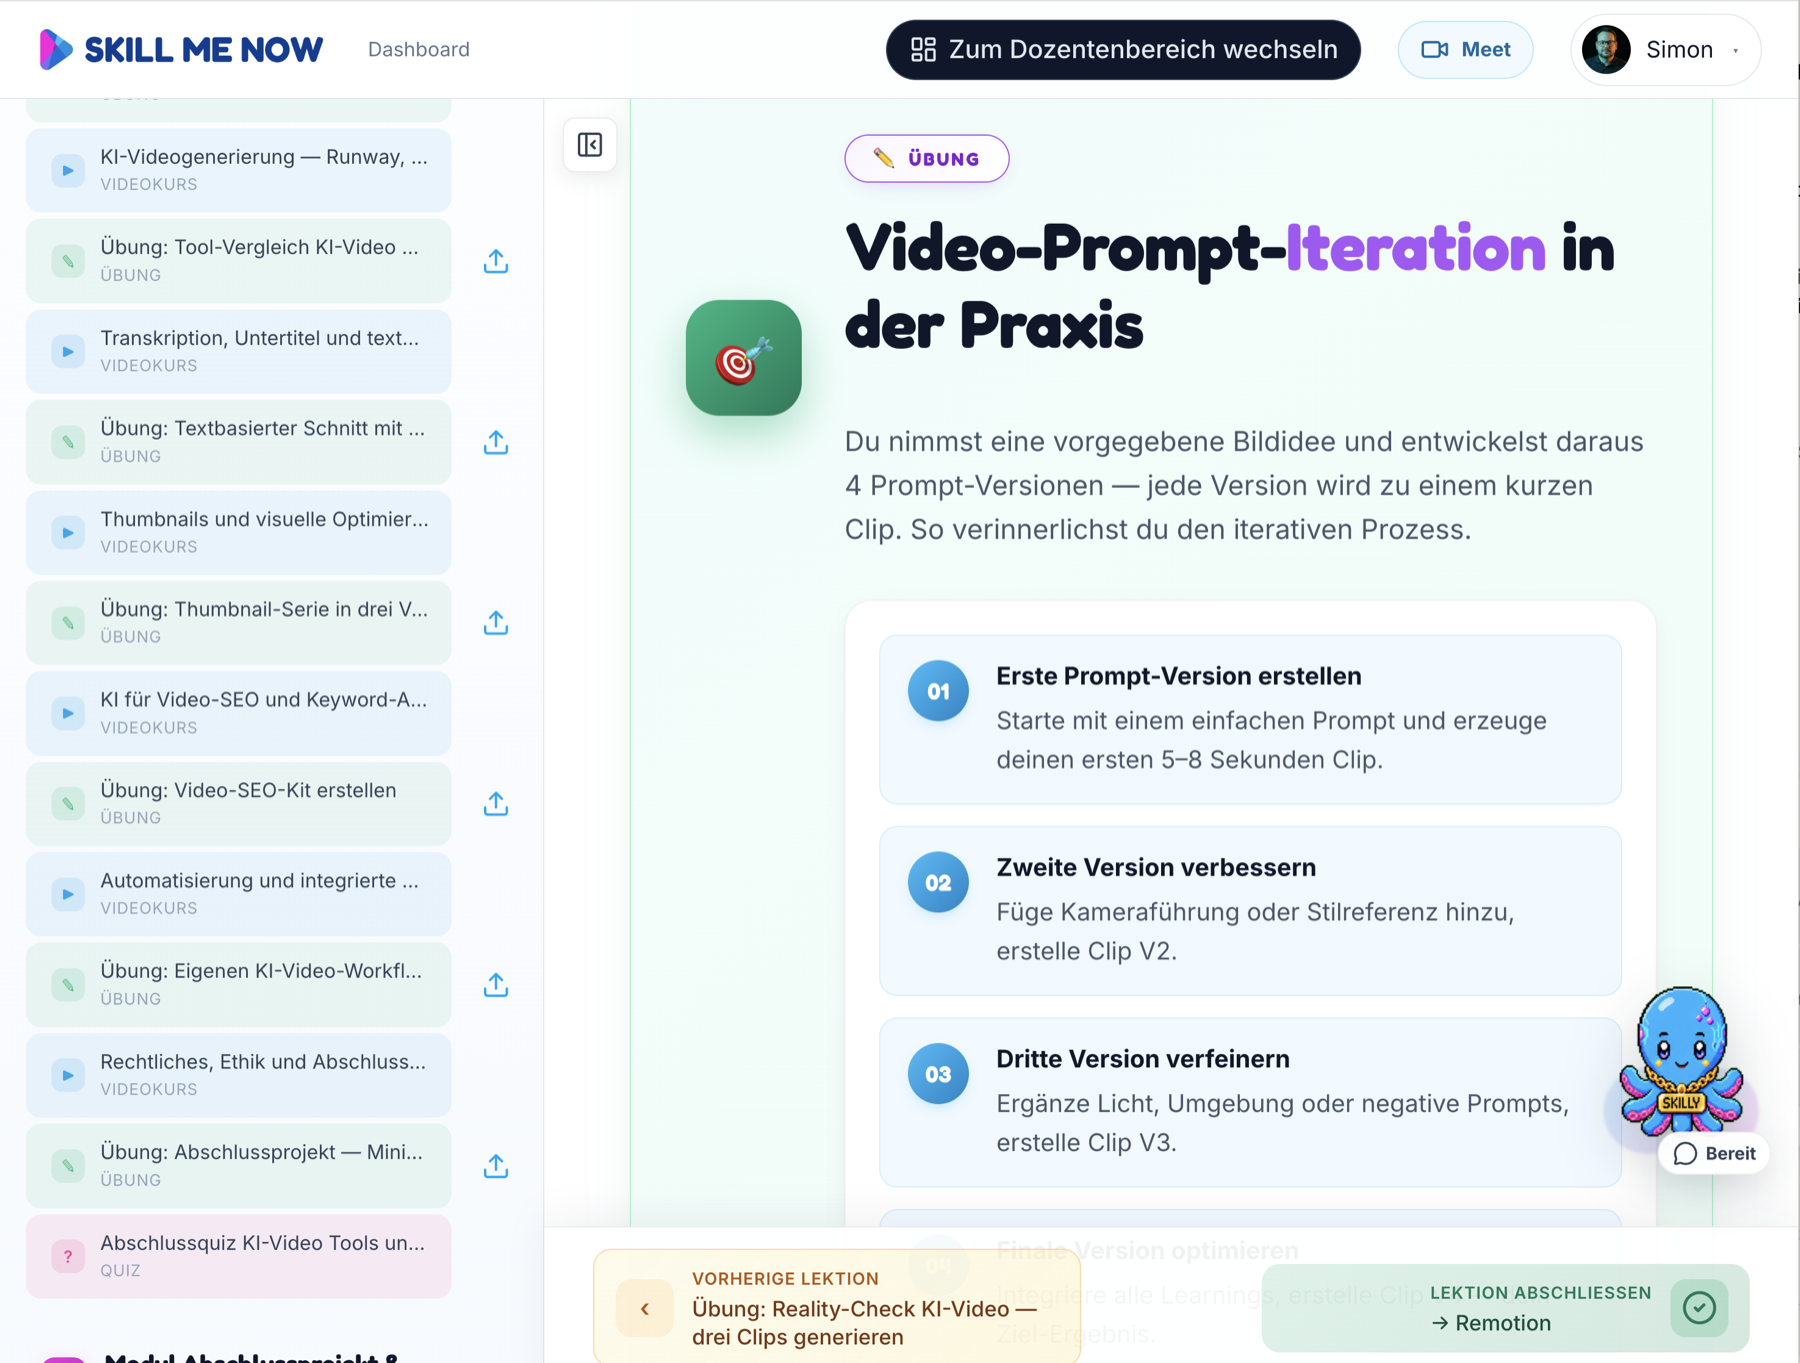The width and height of the screenshot is (1800, 1363).
Task: Select step 01 Erste Prompt-Version erstellen
Action: [1250, 718]
